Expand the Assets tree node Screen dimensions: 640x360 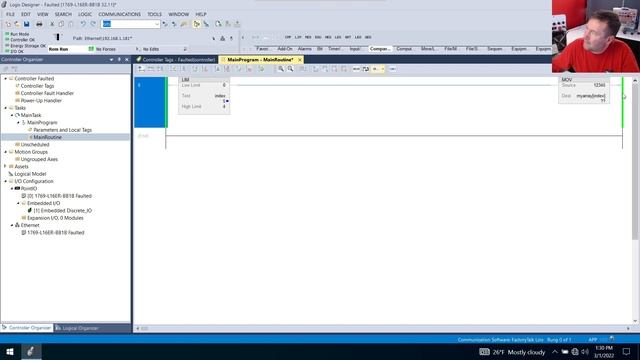coord(6,167)
